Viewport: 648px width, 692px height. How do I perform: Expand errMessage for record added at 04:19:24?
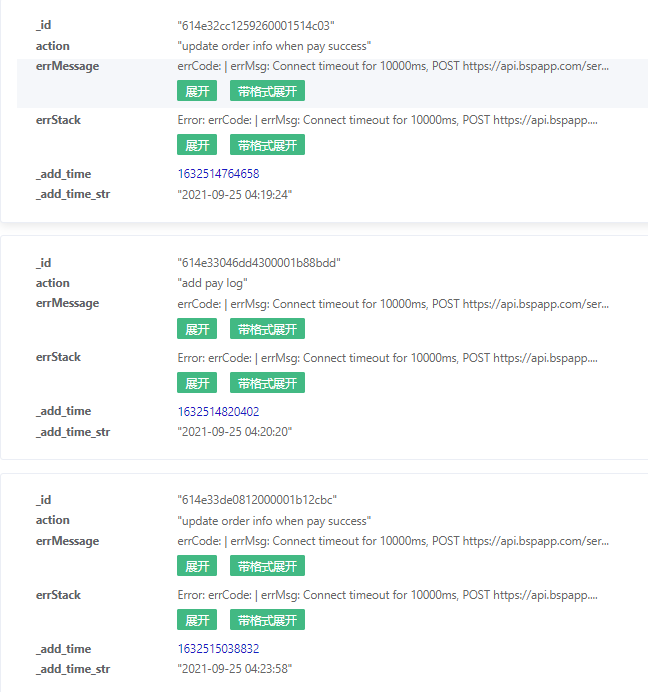pos(197,91)
